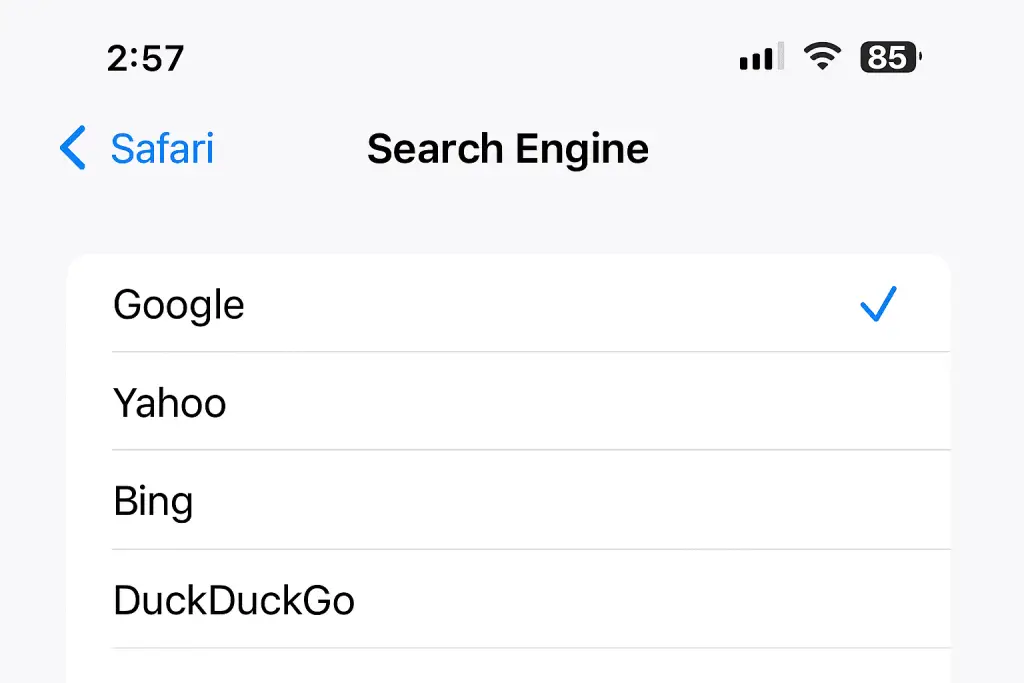Go back via the Safari label

point(162,149)
